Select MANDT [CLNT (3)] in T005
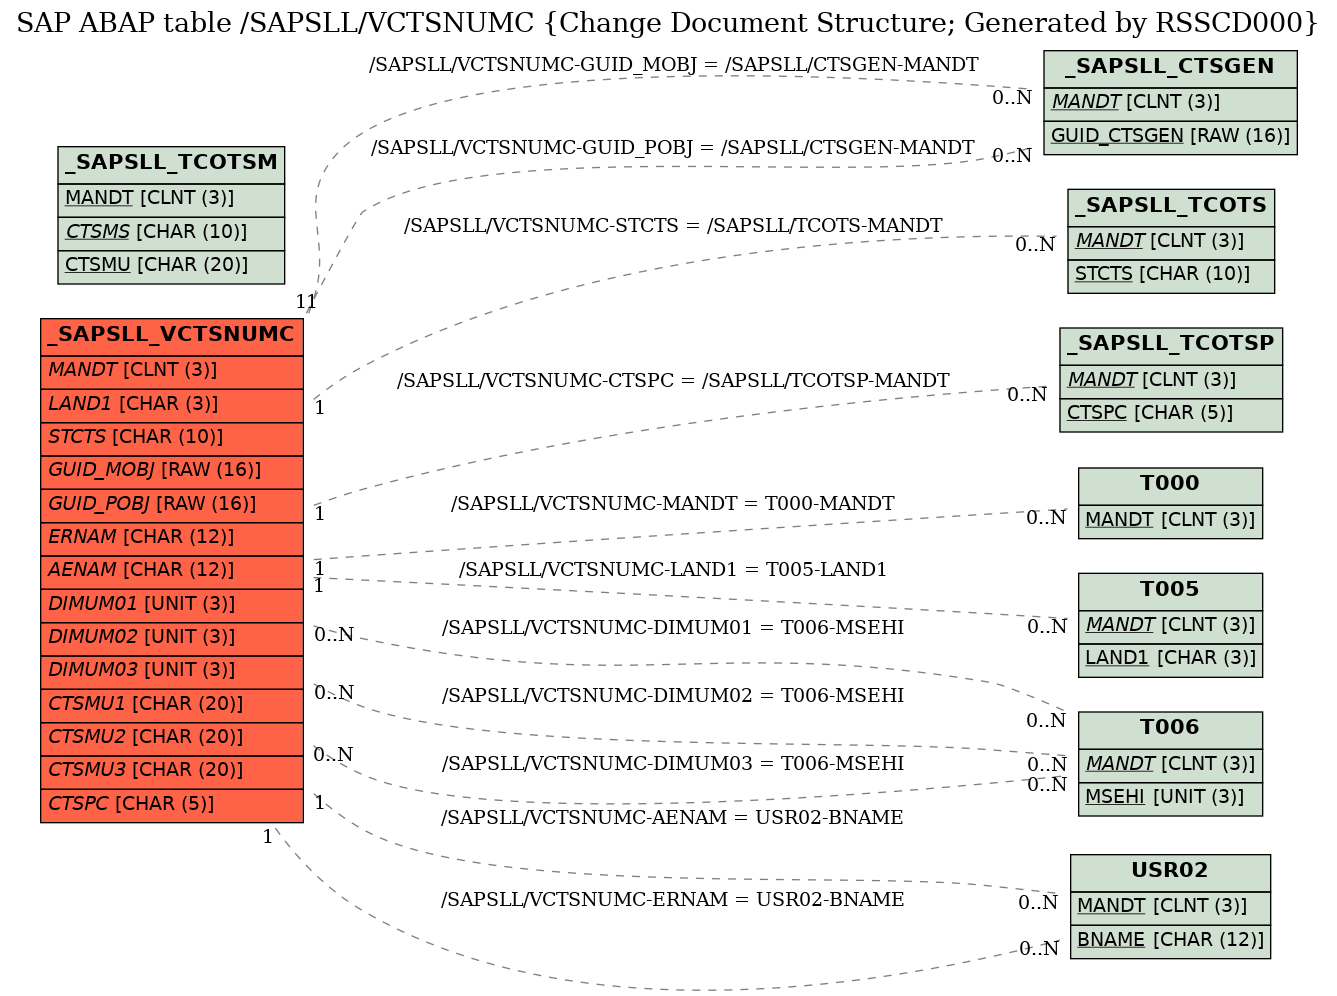1337x996 pixels. (1170, 625)
